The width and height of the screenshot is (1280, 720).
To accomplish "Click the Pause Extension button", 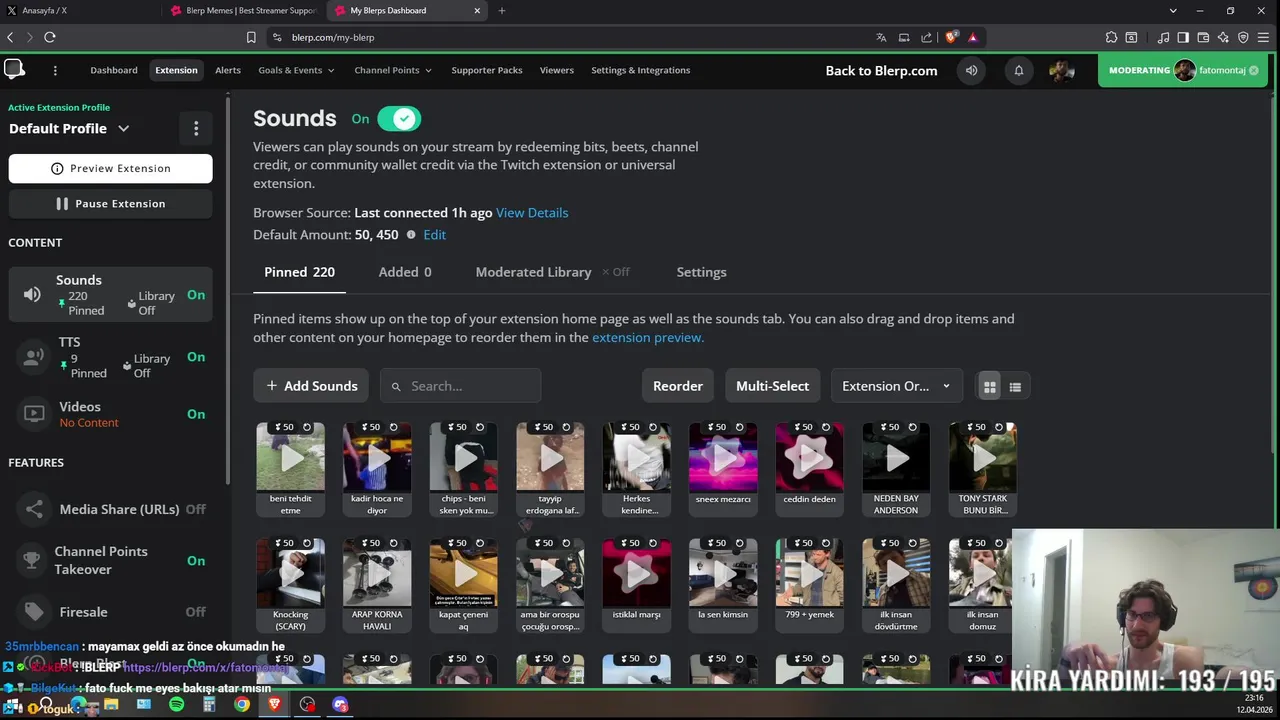I will [111, 203].
